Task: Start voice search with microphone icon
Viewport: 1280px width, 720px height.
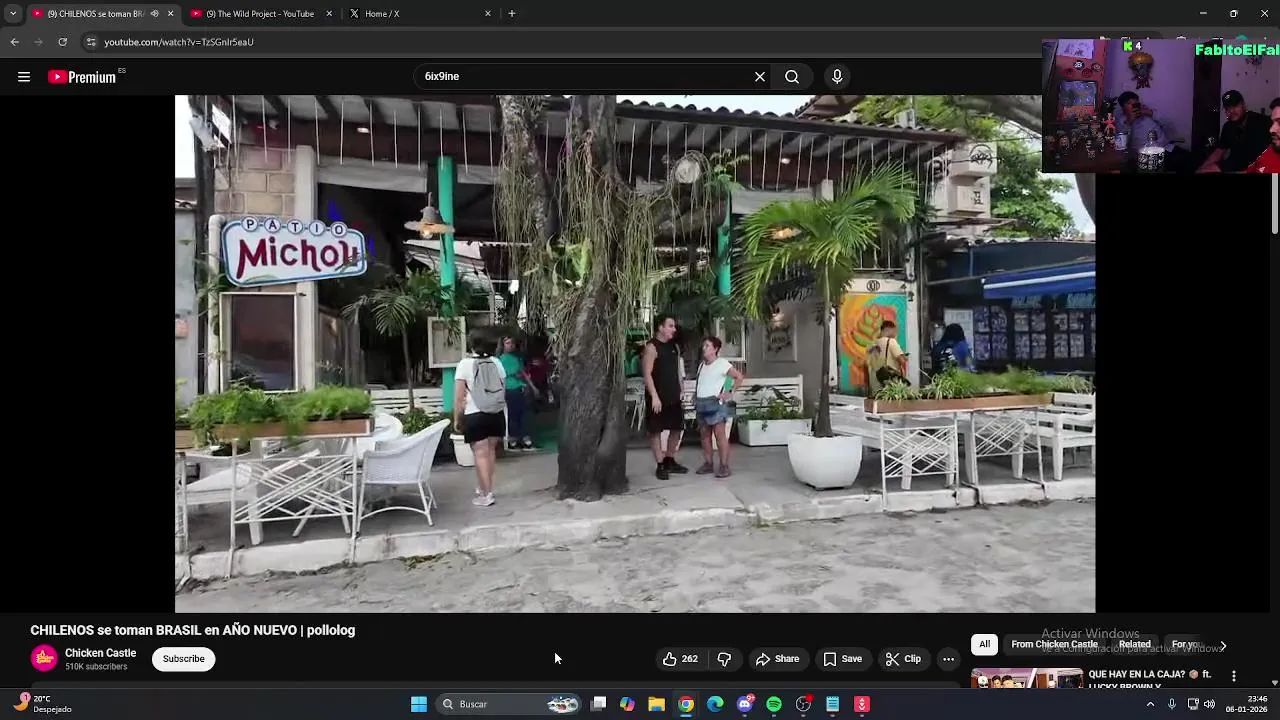Action: click(x=837, y=77)
